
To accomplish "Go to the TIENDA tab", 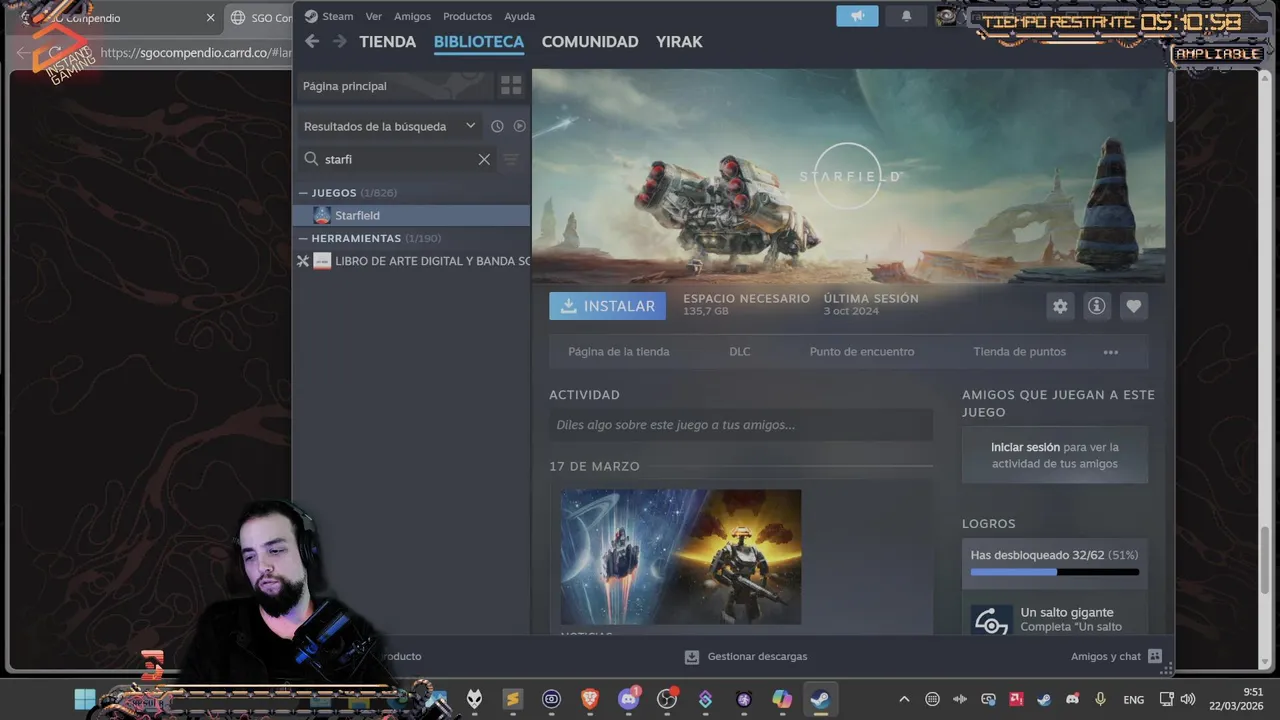I will click(x=387, y=42).
